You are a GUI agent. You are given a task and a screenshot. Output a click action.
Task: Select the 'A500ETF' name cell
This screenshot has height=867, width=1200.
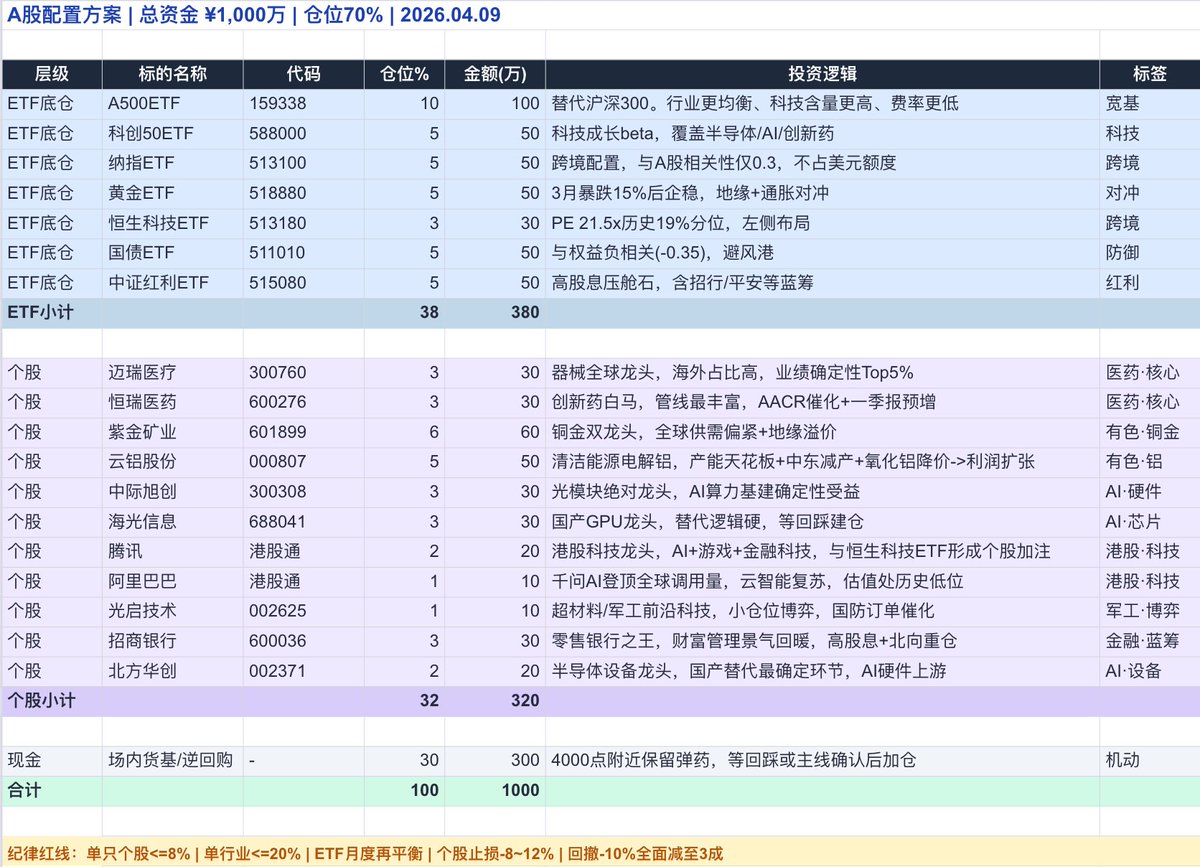(x=172, y=103)
